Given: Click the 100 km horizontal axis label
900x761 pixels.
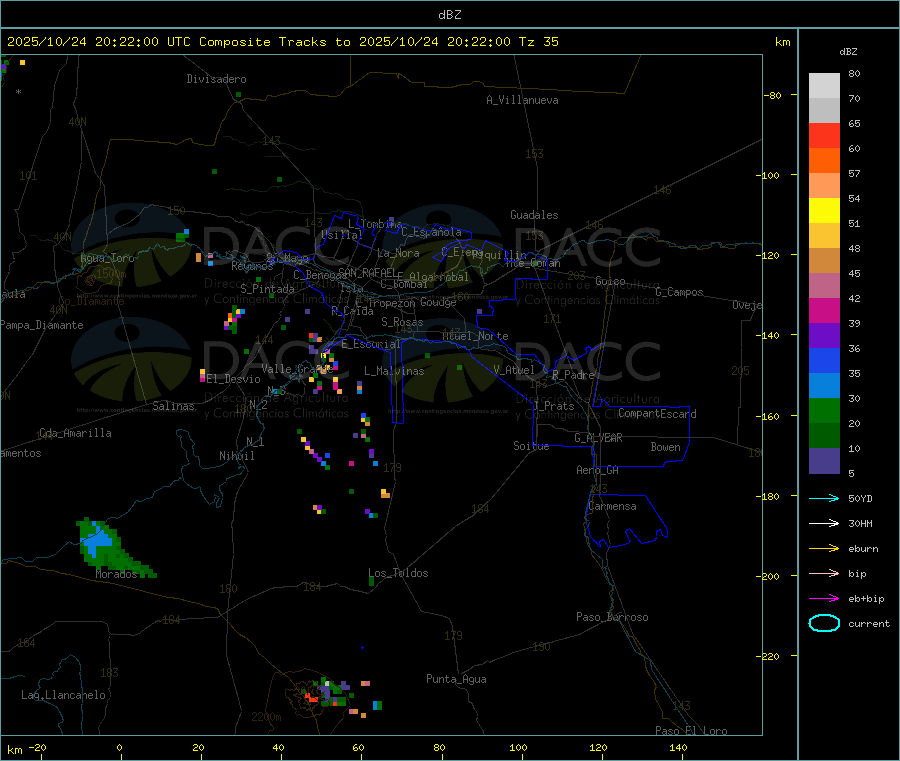Looking at the screenshot, I should pos(518,747).
